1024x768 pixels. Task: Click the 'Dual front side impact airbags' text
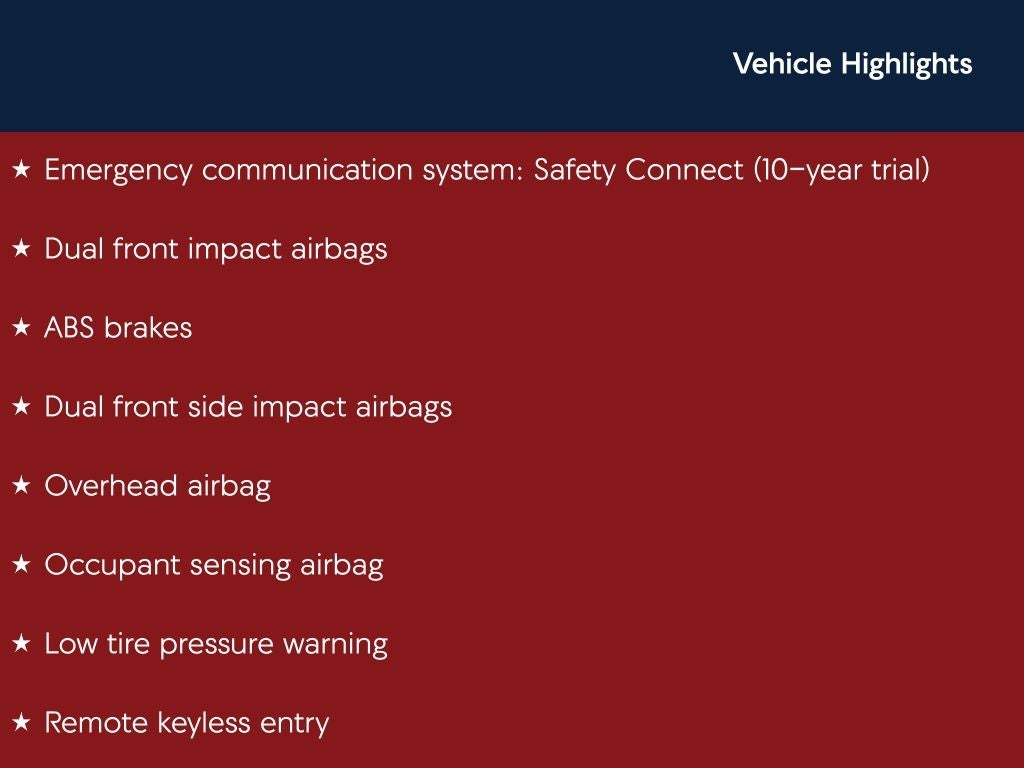tap(248, 407)
